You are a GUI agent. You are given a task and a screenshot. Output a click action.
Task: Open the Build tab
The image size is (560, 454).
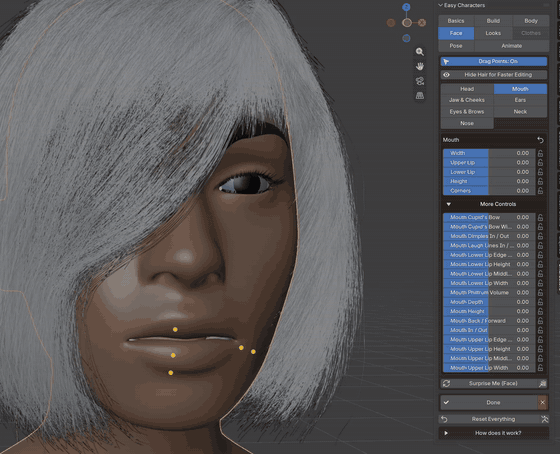(x=493, y=21)
